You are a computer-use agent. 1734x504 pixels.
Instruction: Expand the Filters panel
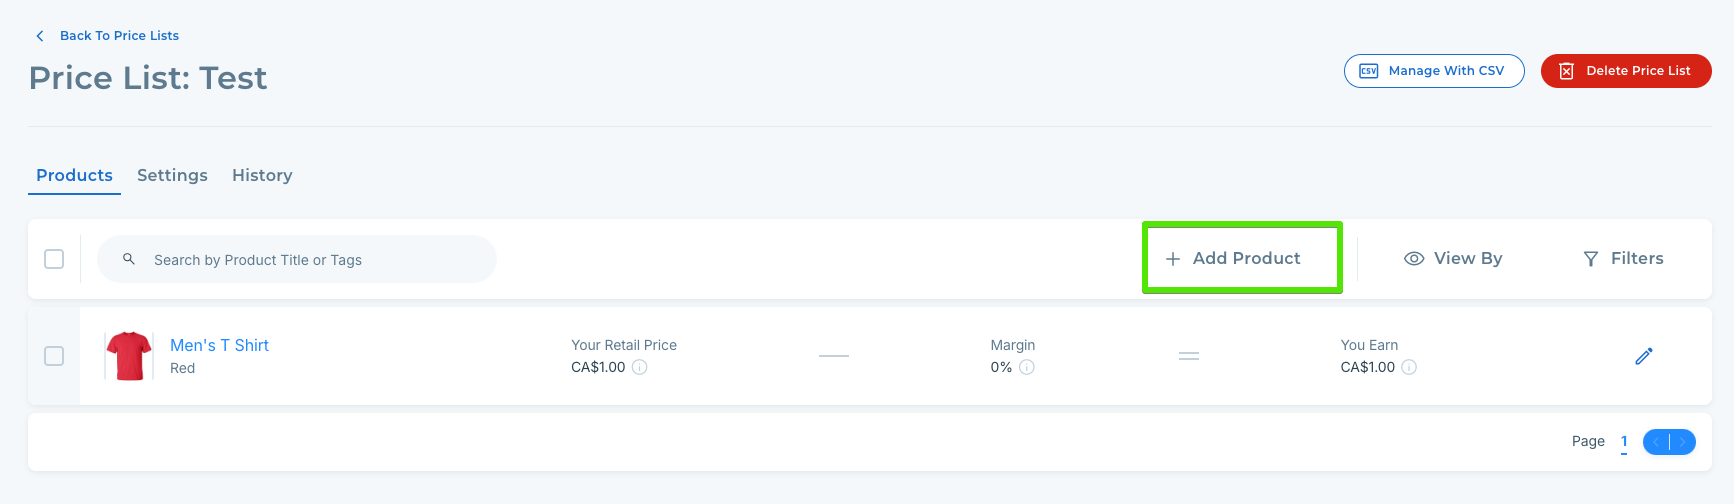coord(1623,258)
